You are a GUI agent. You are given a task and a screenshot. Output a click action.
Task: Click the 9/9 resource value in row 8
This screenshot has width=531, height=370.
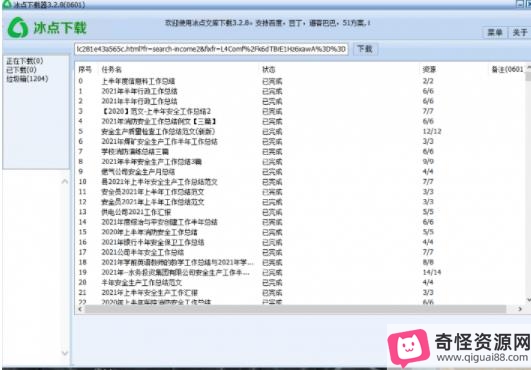tap(428, 161)
